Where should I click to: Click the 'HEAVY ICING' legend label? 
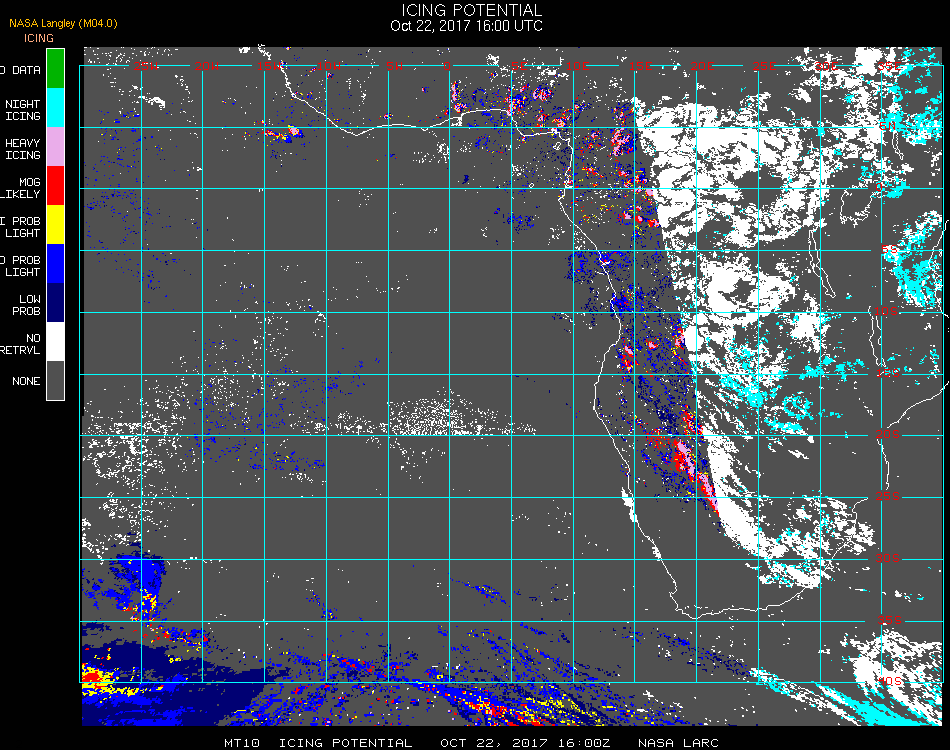point(23,149)
